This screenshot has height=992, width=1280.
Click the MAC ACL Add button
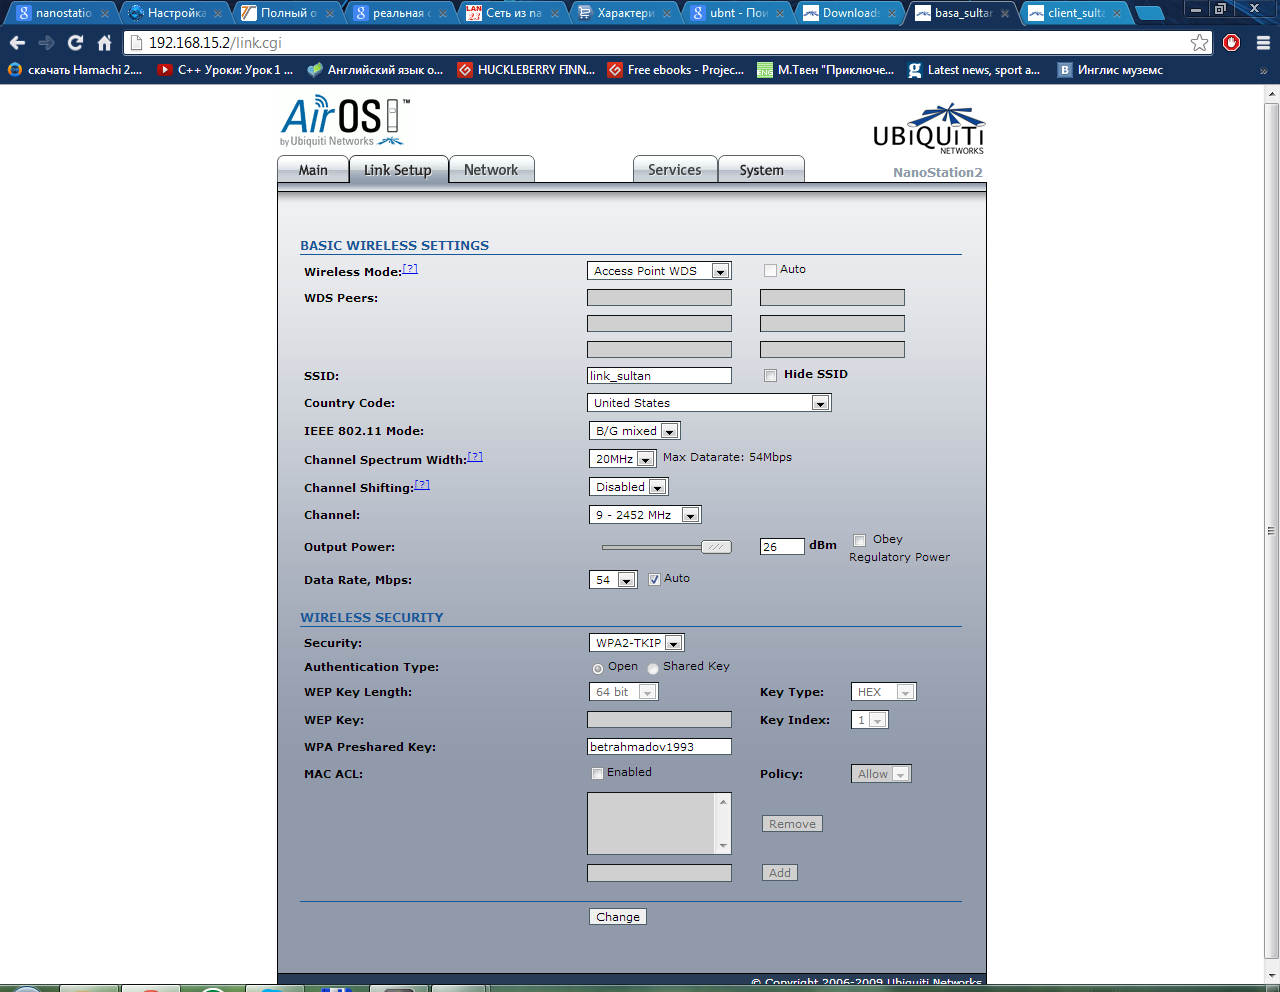coord(780,873)
